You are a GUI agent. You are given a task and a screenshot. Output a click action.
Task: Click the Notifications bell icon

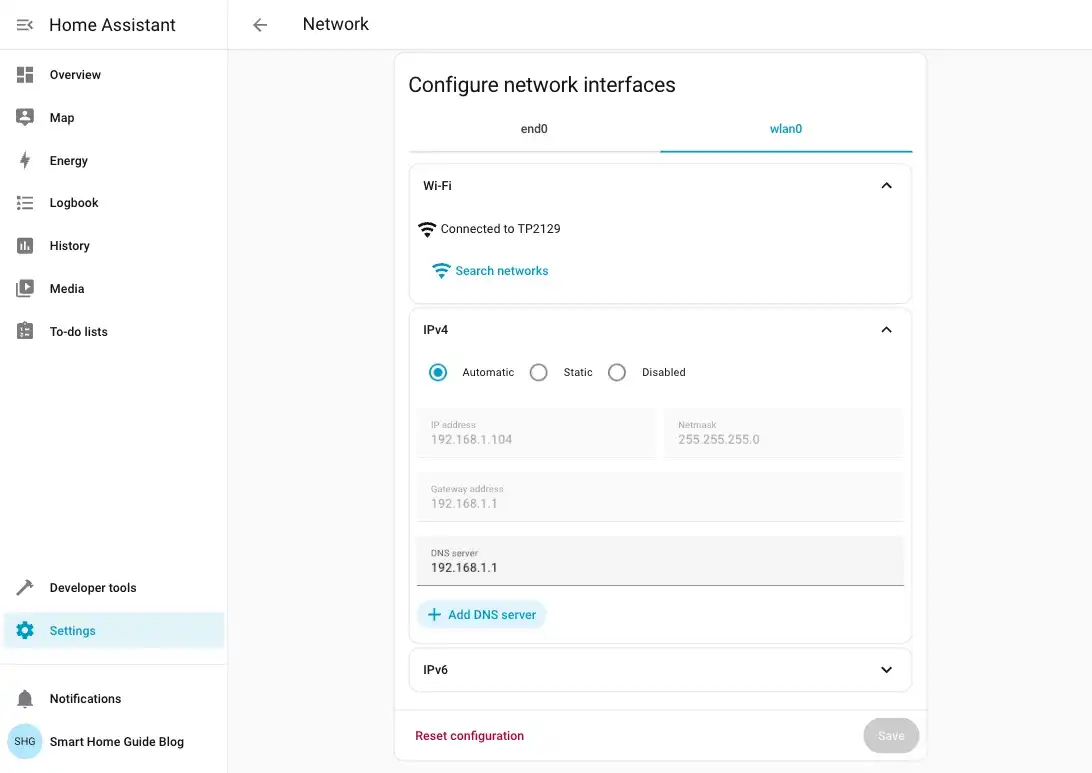pos(23,698)
